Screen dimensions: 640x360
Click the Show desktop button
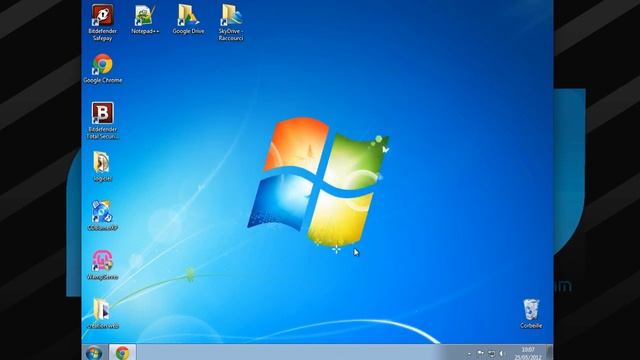[x=549, y=353]
